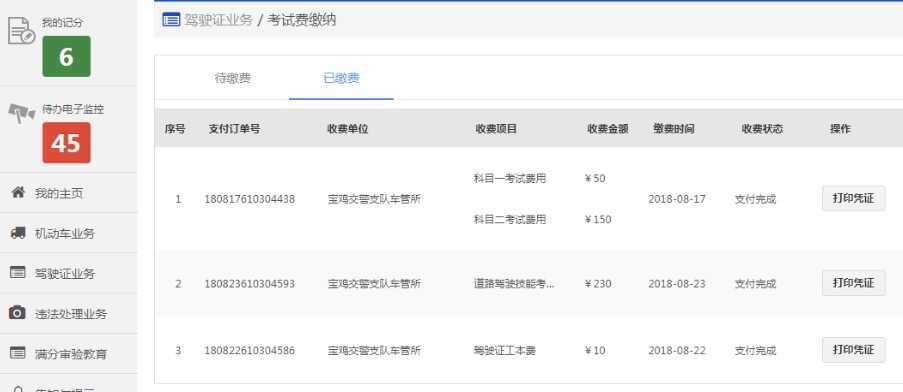Click the camera icon for 违法处理业务
This screenshot has height=392, width=903.
click(17, 313)
